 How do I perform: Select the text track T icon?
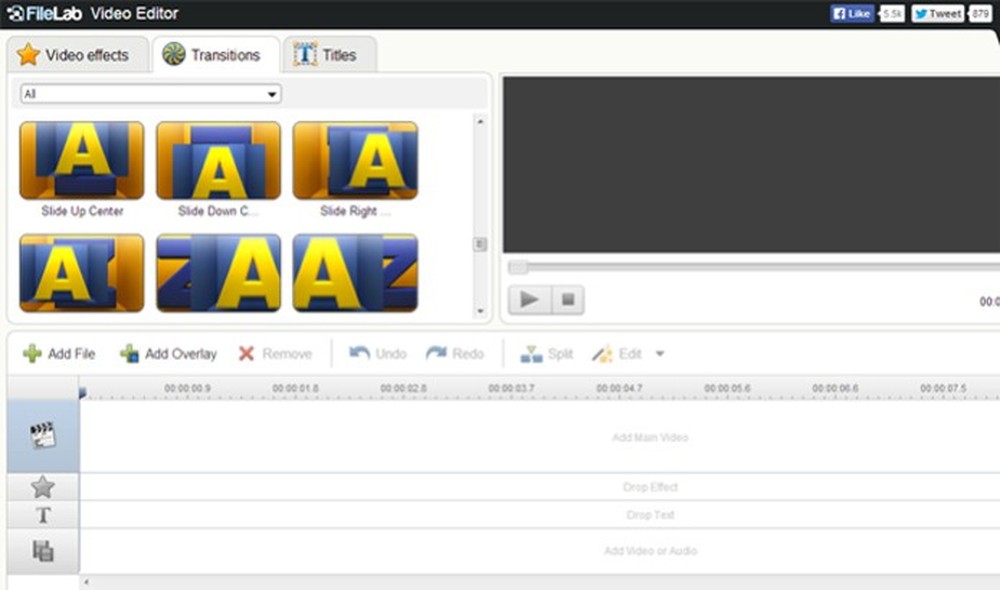(42, 515)
